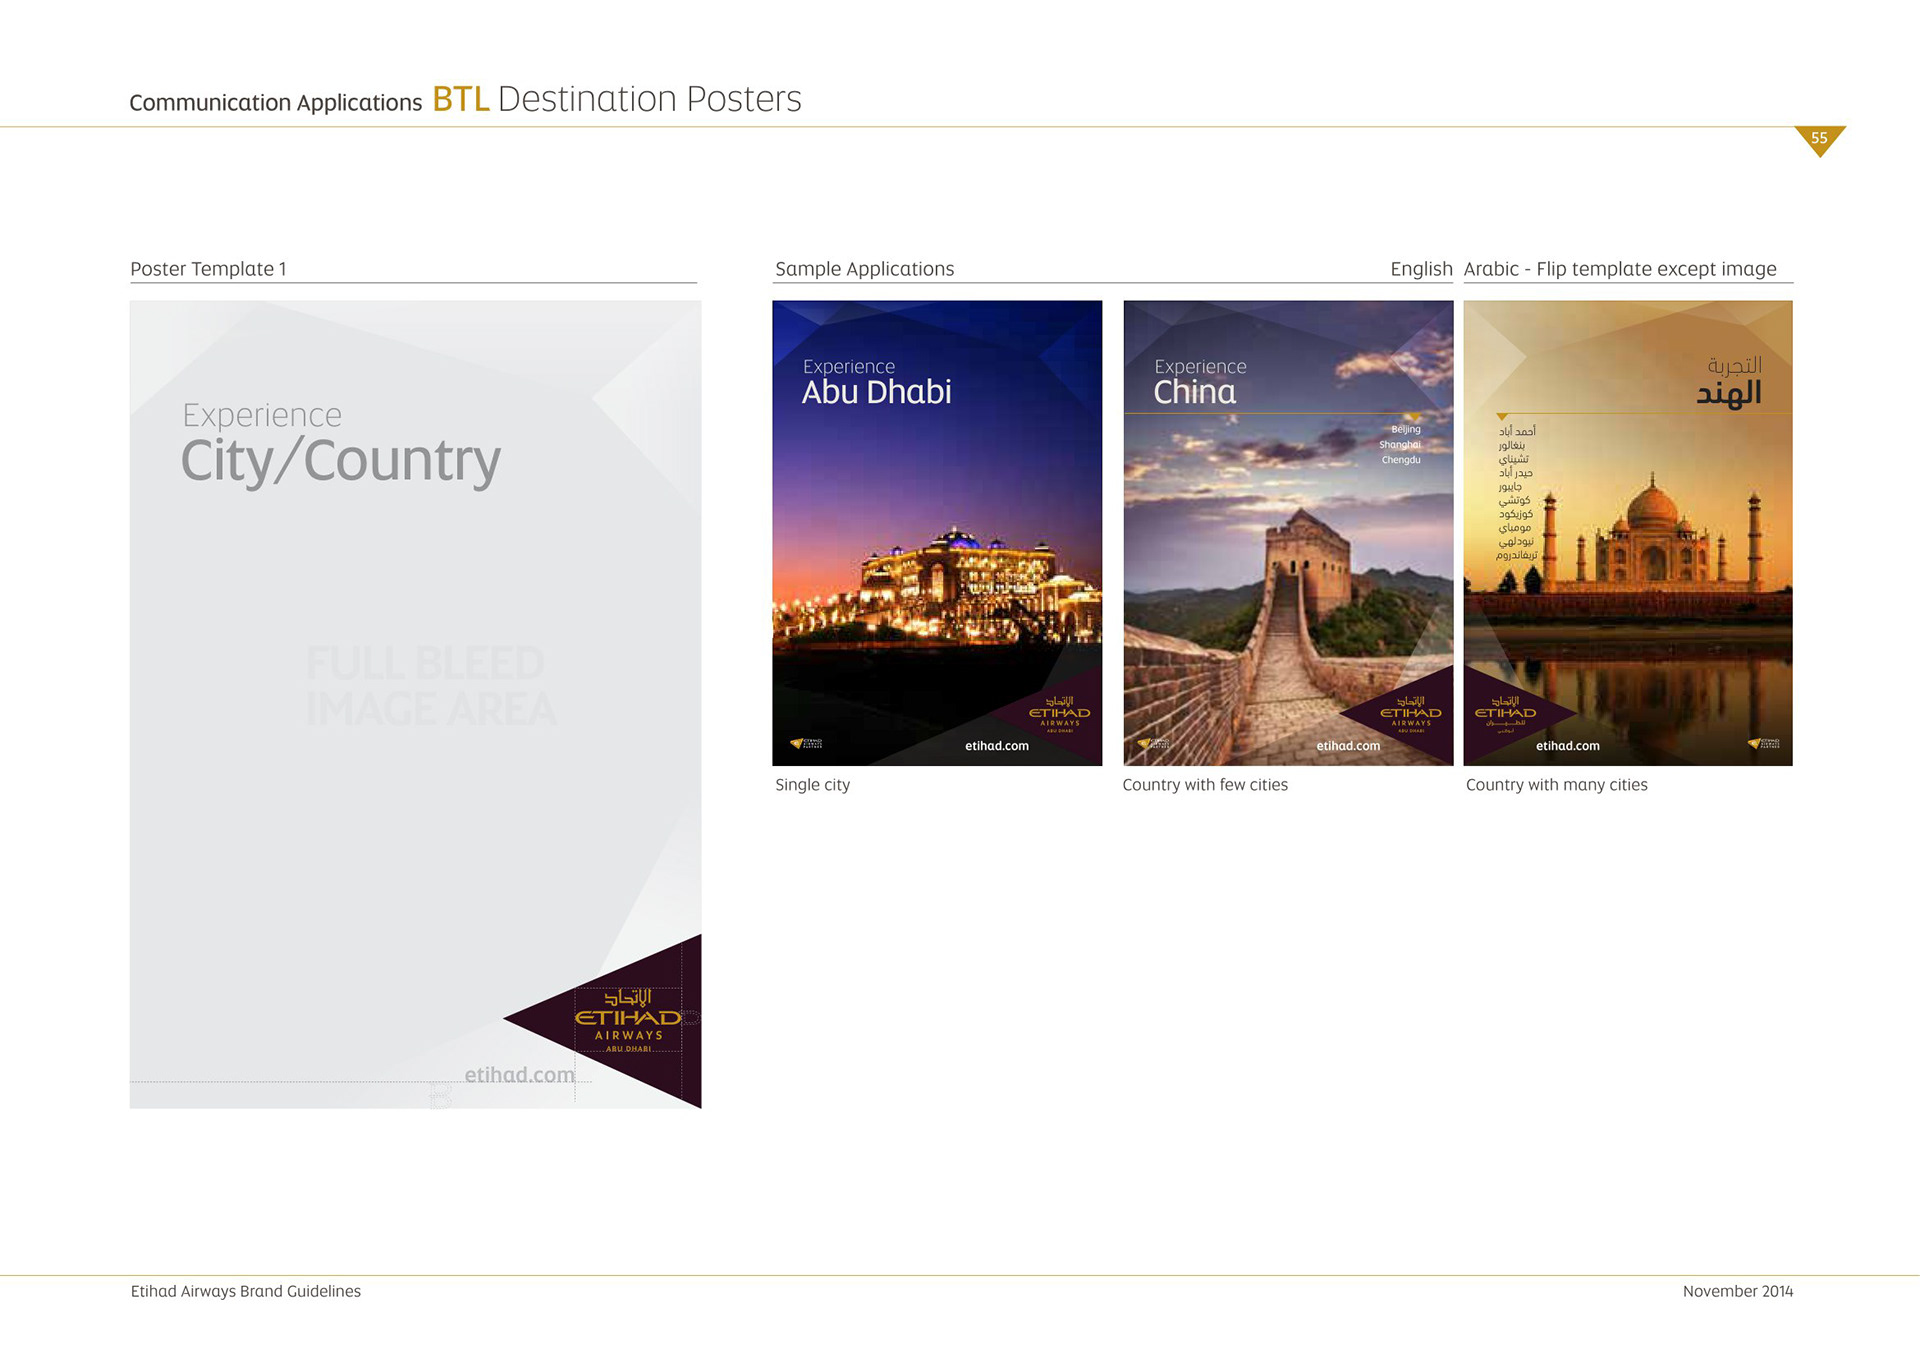Click the Sample Applications heading
Image resolution: width=1920 pixels, height=1358 pixels.
(x=864, y=269)
